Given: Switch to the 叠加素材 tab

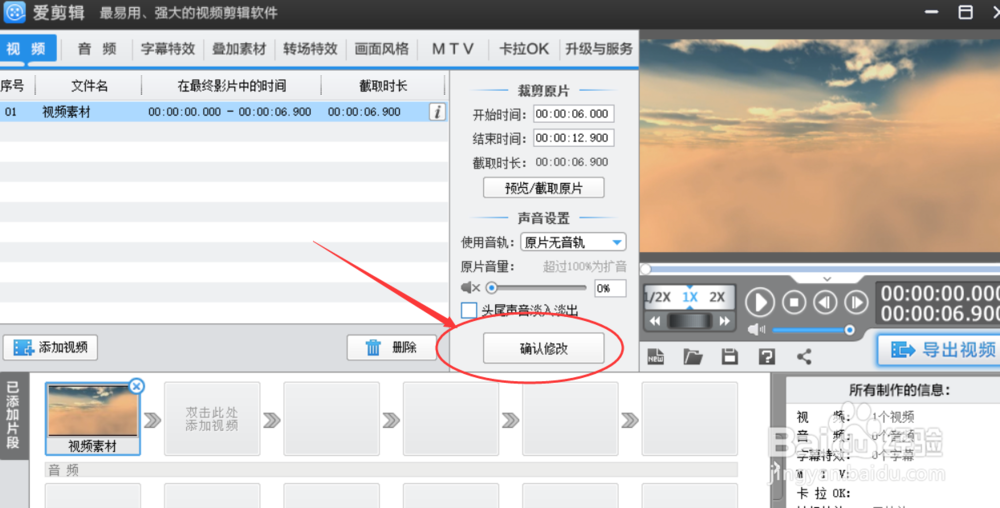Looking at the screenshot, I should [239, 49].
